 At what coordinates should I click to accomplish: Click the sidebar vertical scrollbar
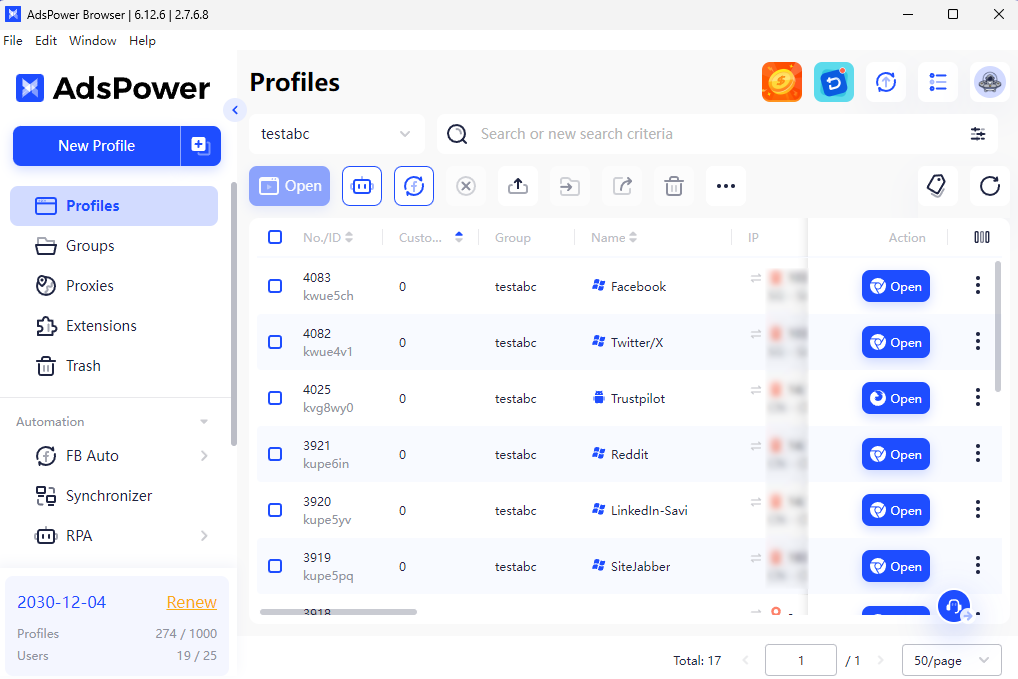234,314
